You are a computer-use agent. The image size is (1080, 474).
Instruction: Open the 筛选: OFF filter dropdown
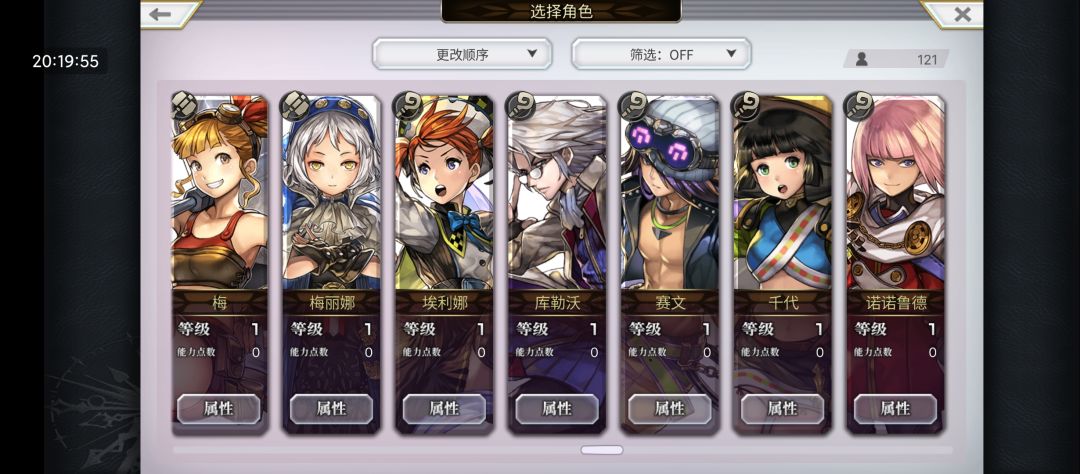point(661,54)
